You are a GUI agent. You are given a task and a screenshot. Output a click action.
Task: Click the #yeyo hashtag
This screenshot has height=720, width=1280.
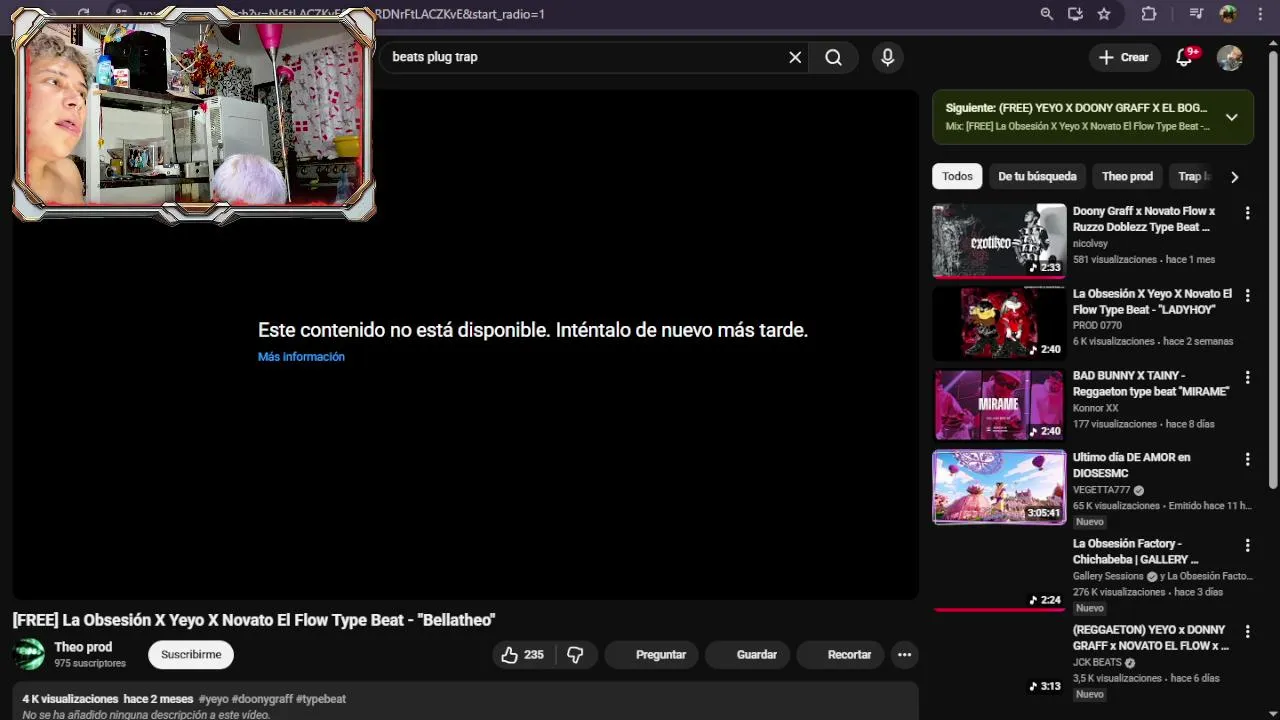(x=213, y=699)
